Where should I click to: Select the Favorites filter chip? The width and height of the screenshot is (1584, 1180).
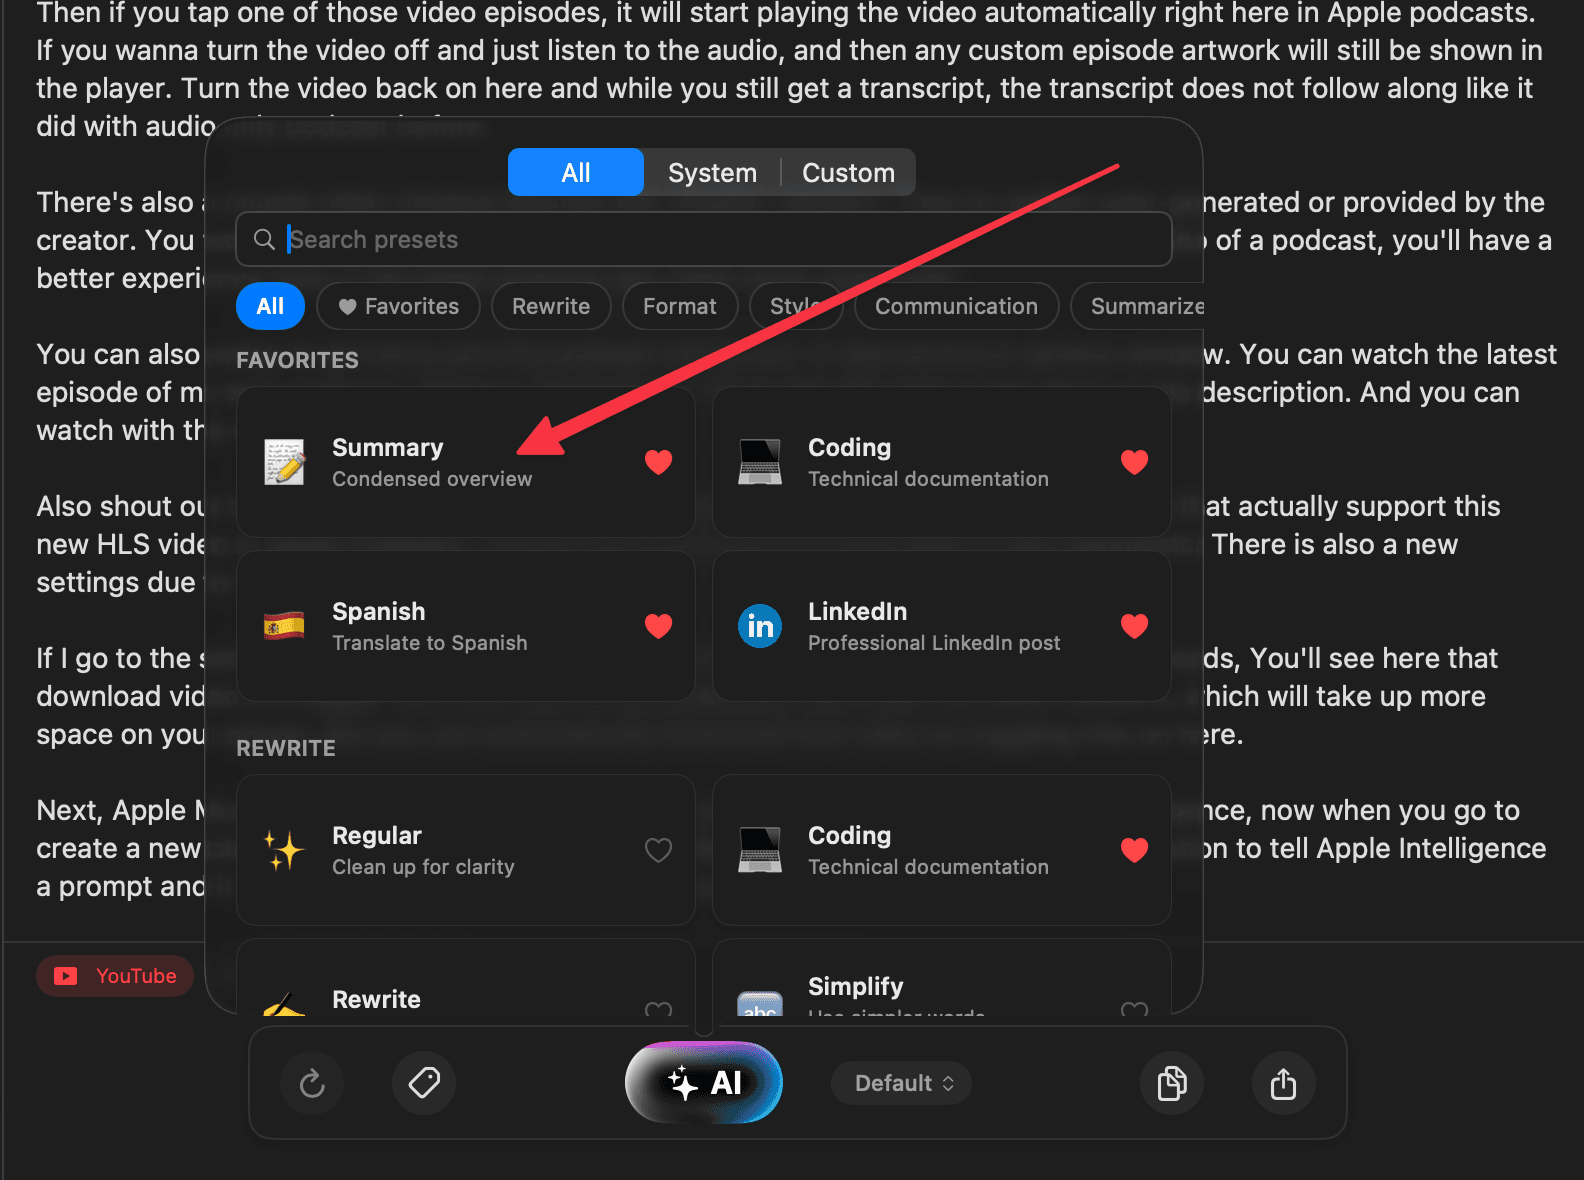pyautogui.click(x=398, y=306)
